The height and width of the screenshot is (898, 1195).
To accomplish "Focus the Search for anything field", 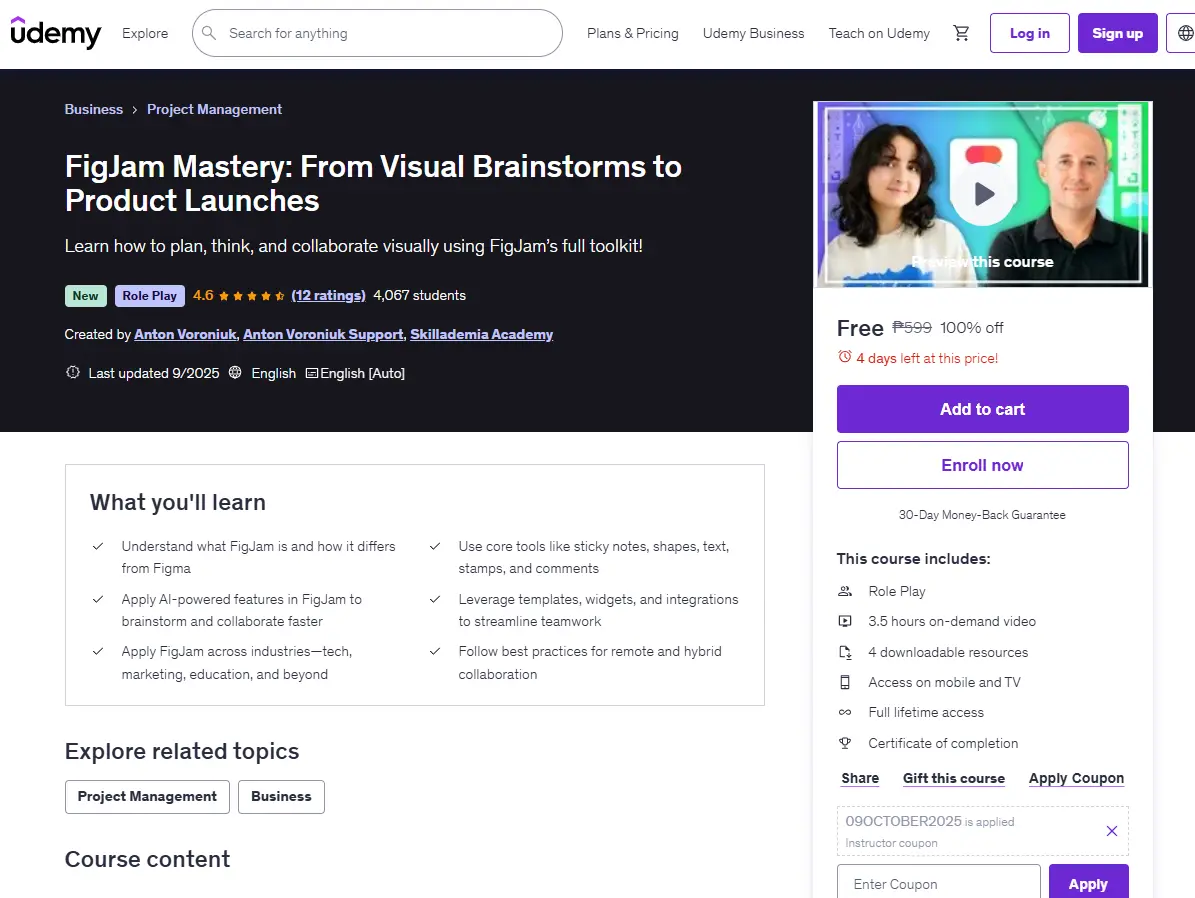I will pos(377,33).
